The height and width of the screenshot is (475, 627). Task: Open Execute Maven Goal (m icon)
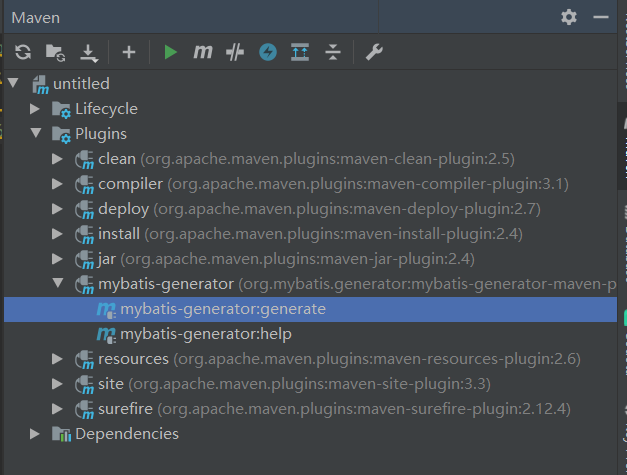(203, 52)
